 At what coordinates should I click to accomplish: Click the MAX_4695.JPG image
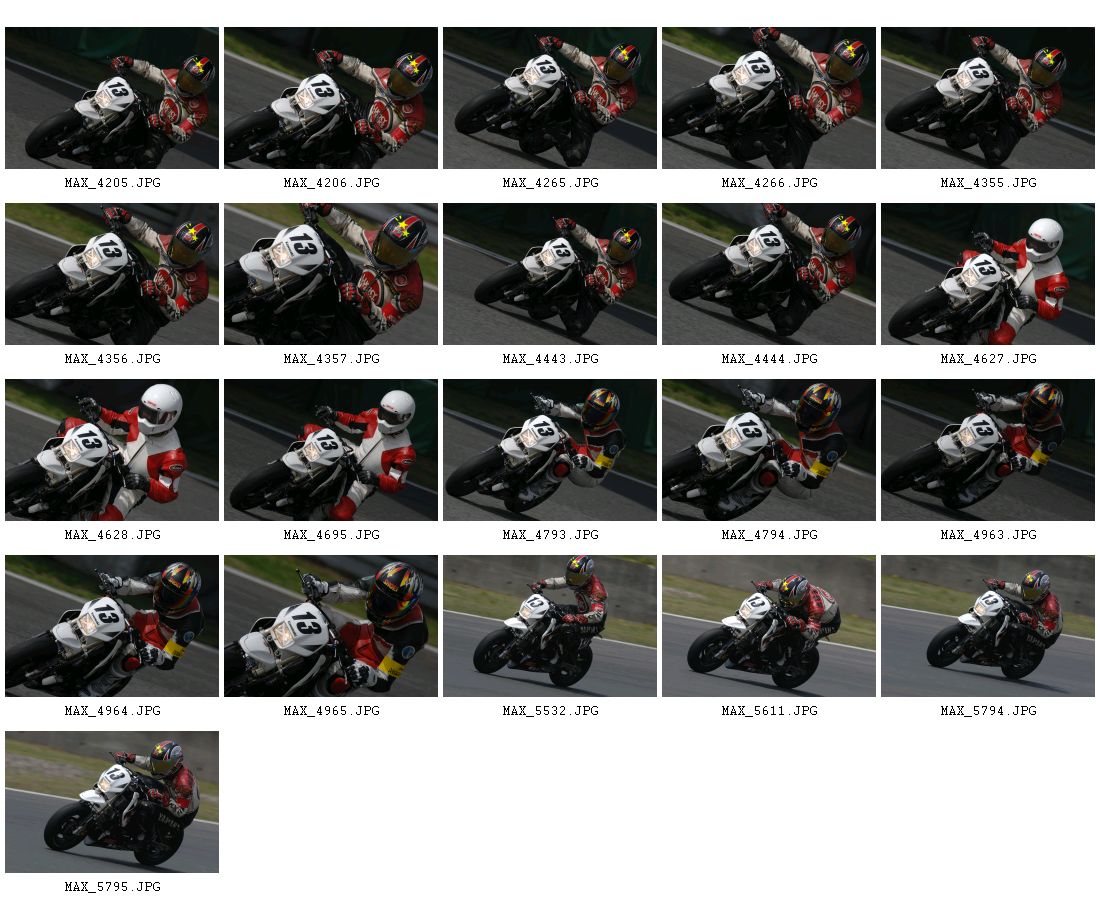(x=330, y=450)
